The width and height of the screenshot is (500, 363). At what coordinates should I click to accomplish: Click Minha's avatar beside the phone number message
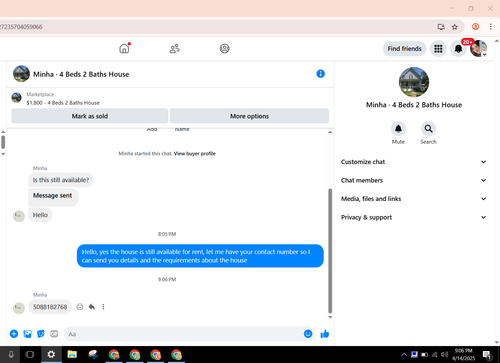pyautogui.click(x=19, y=308)
